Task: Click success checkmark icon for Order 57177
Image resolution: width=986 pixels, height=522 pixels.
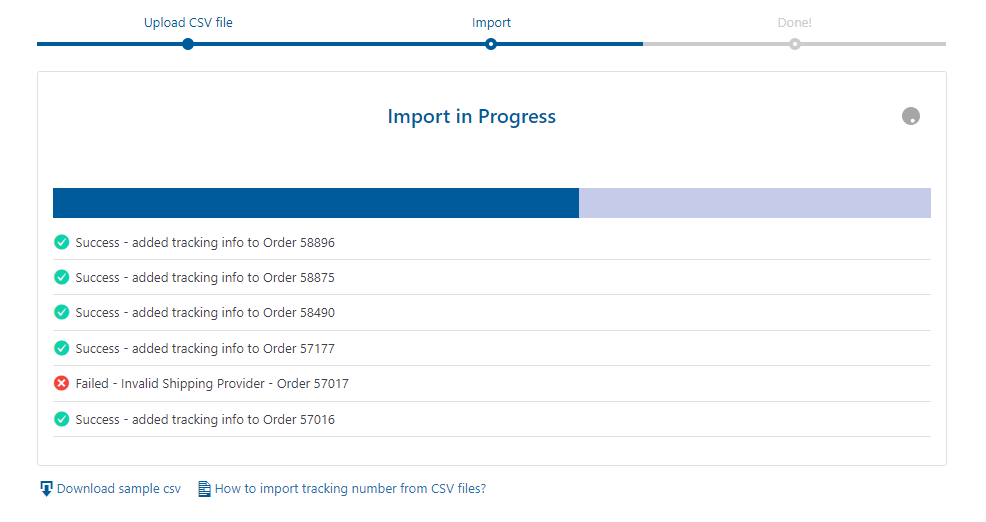Action: [61, 348]
